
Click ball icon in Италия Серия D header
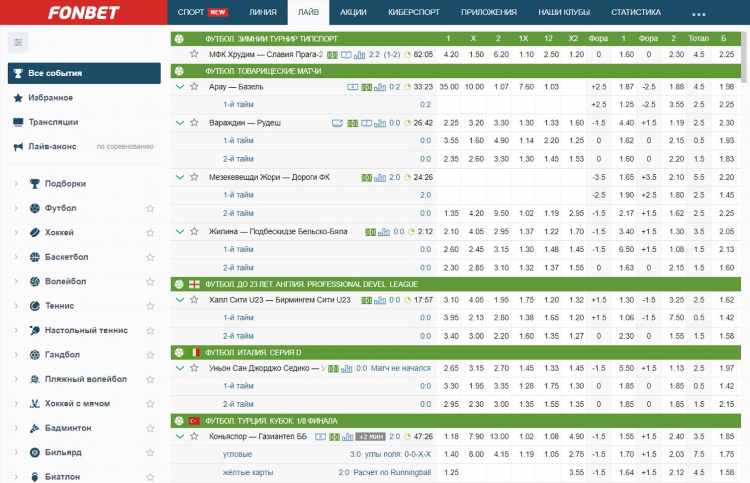[179, 352]
